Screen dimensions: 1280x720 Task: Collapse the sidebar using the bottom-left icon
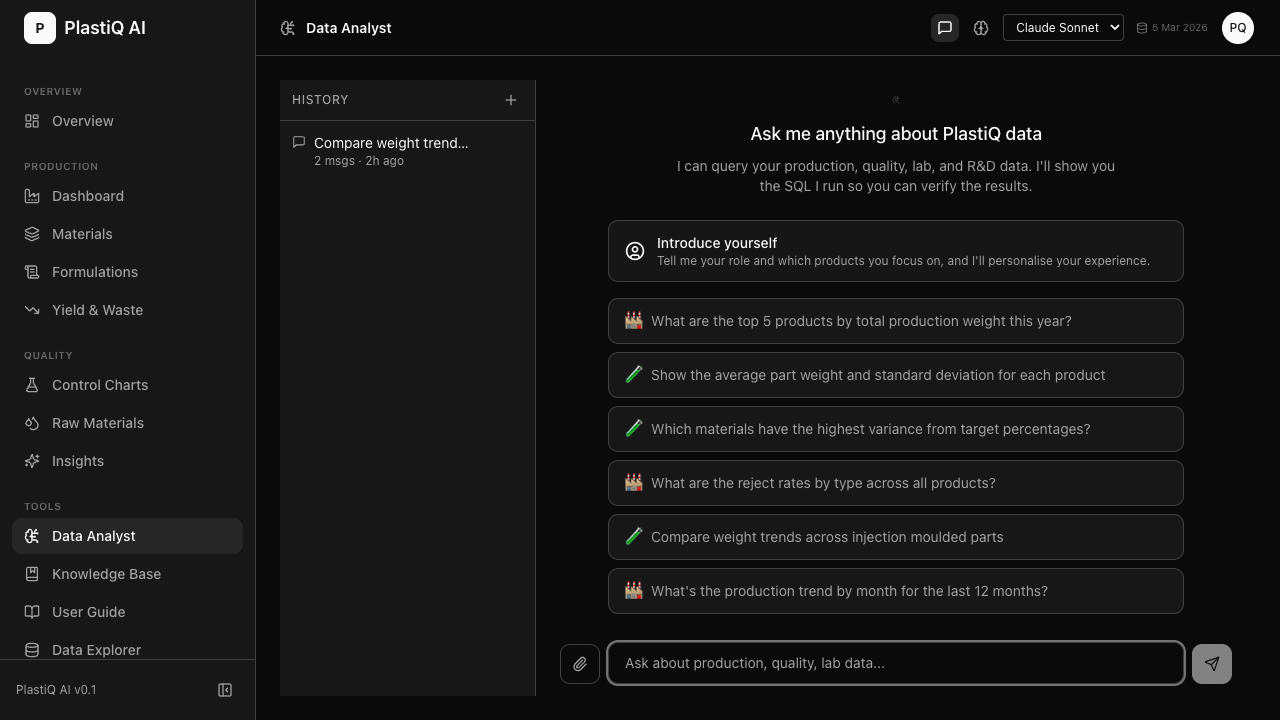coord(225,690)
